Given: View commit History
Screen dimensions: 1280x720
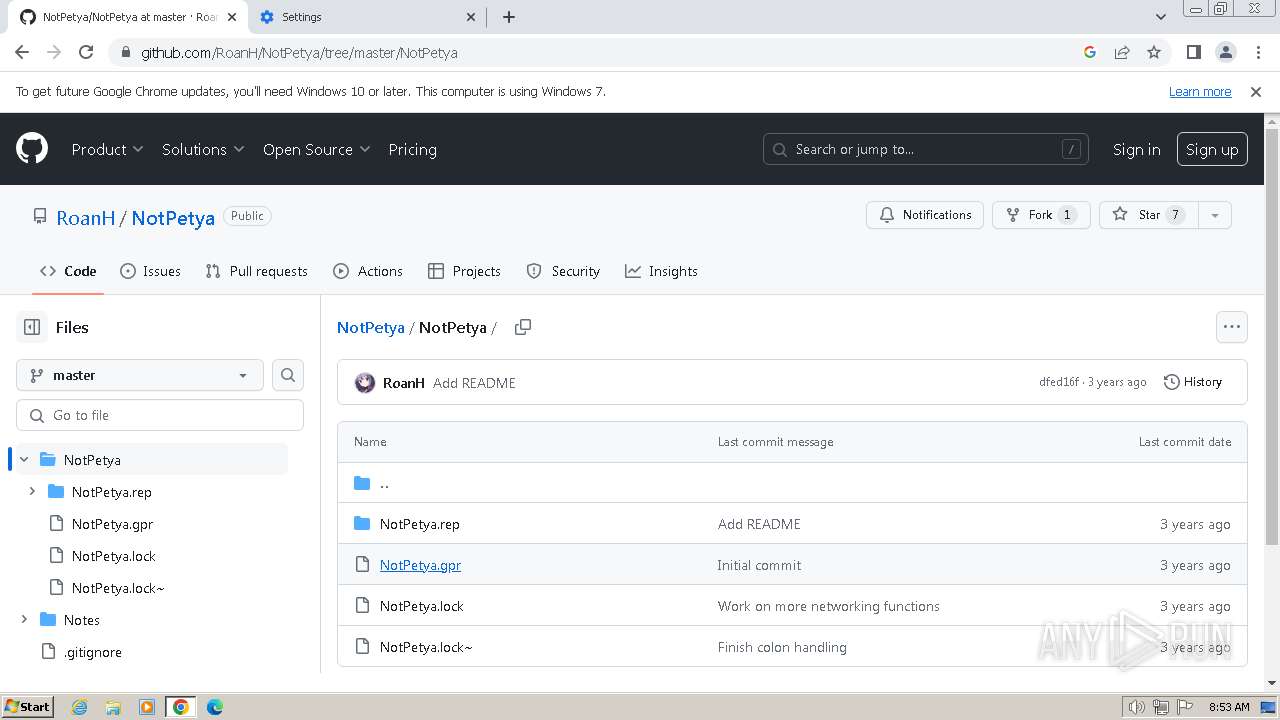Looking at the screenshot, I should point(1193,382).
